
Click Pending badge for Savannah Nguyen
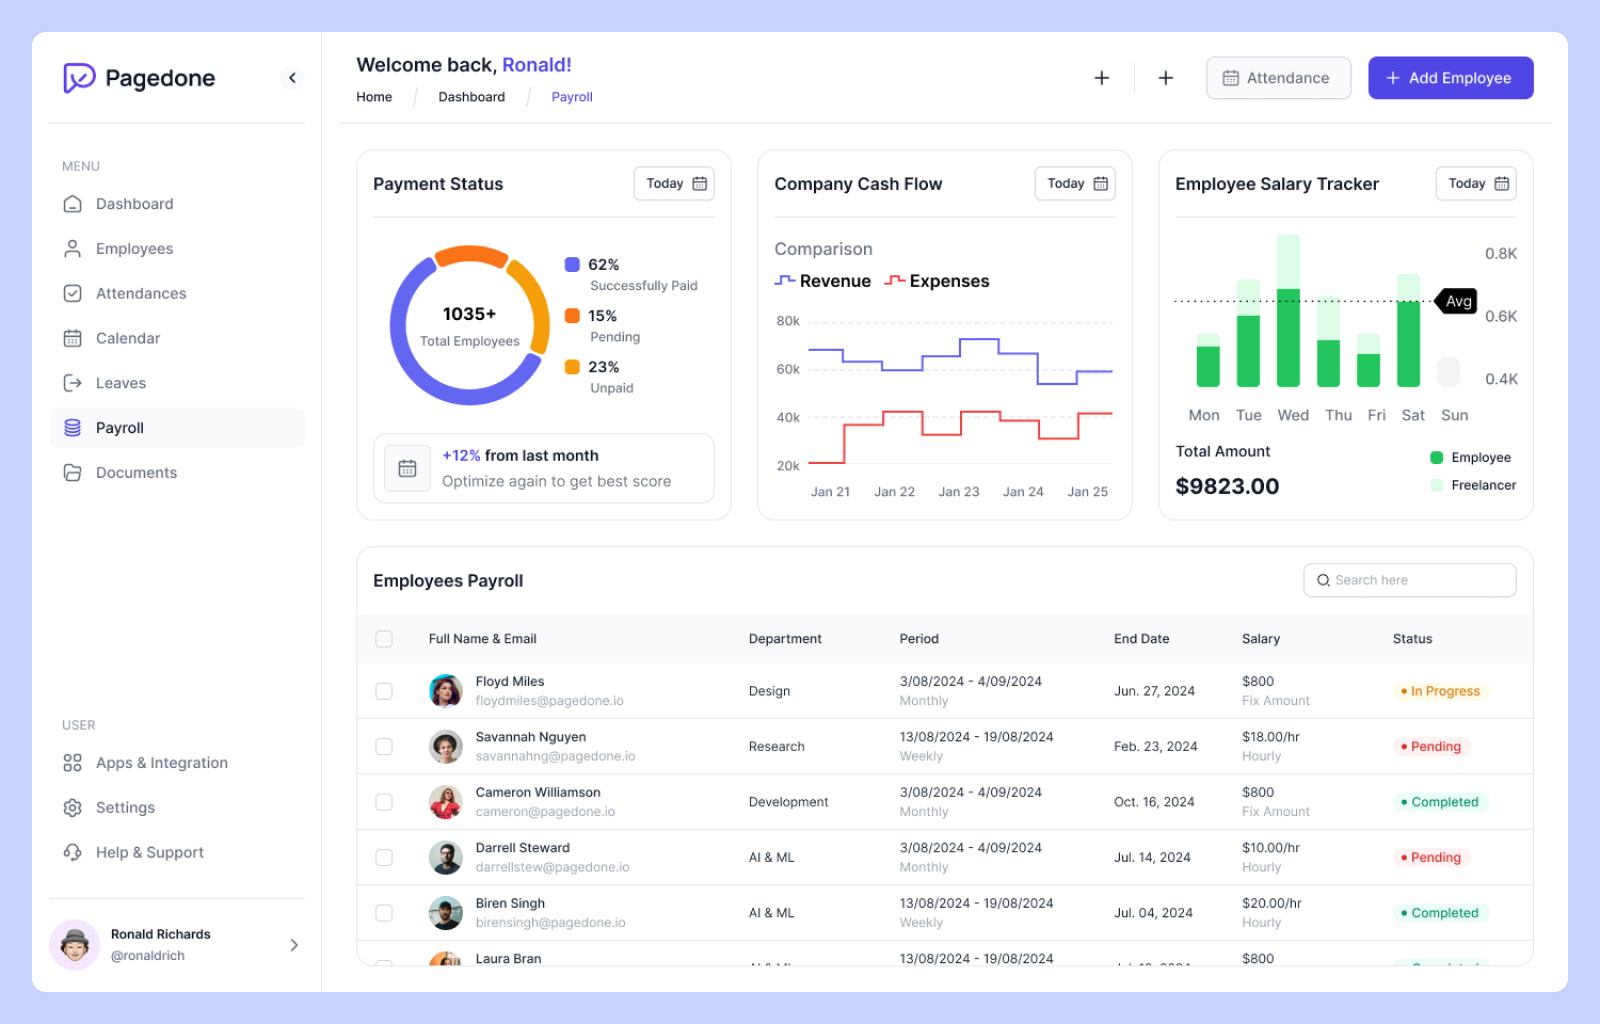[1431, 747]
